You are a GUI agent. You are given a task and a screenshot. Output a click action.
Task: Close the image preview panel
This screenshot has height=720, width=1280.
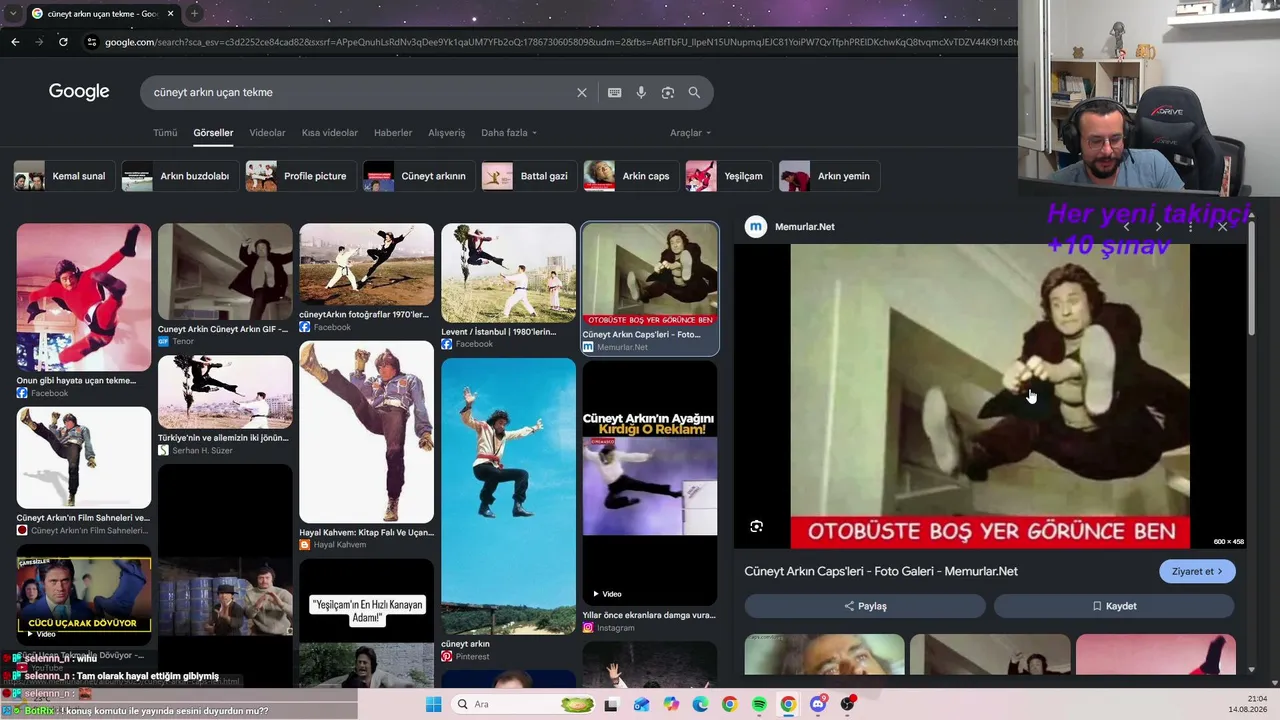coord(1222,227)
